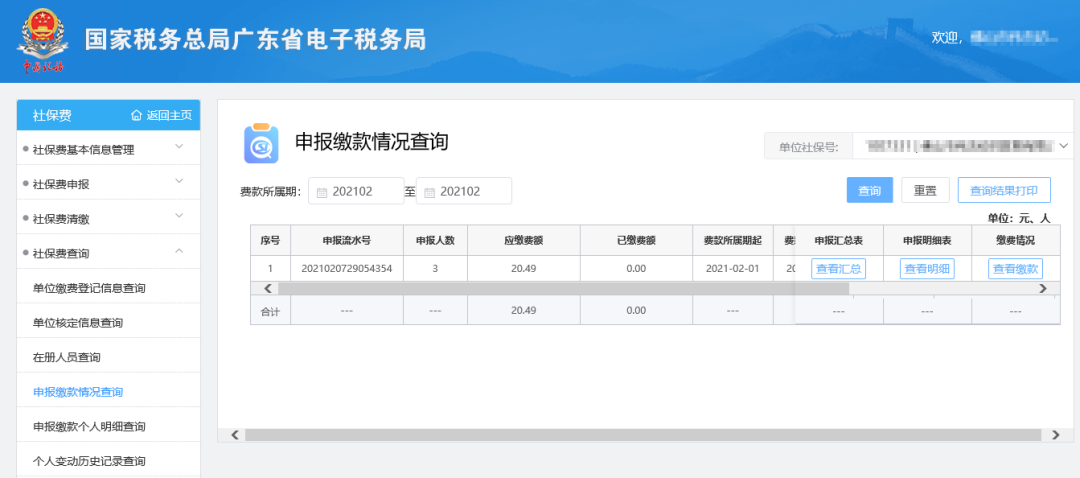The width and height of the screenshot is (1080, 478).
Task: Click 社保费申报 menu label
Action: point(61,185)
